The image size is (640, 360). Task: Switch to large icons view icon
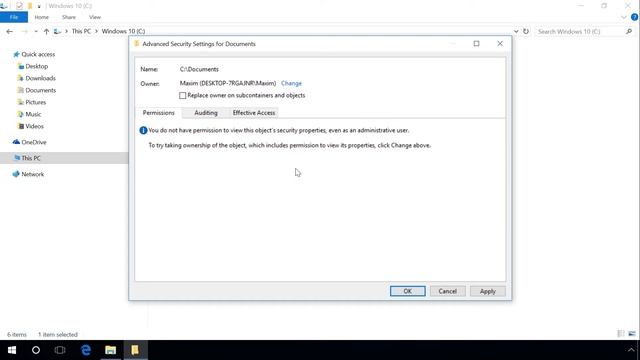tap(632, 334)
